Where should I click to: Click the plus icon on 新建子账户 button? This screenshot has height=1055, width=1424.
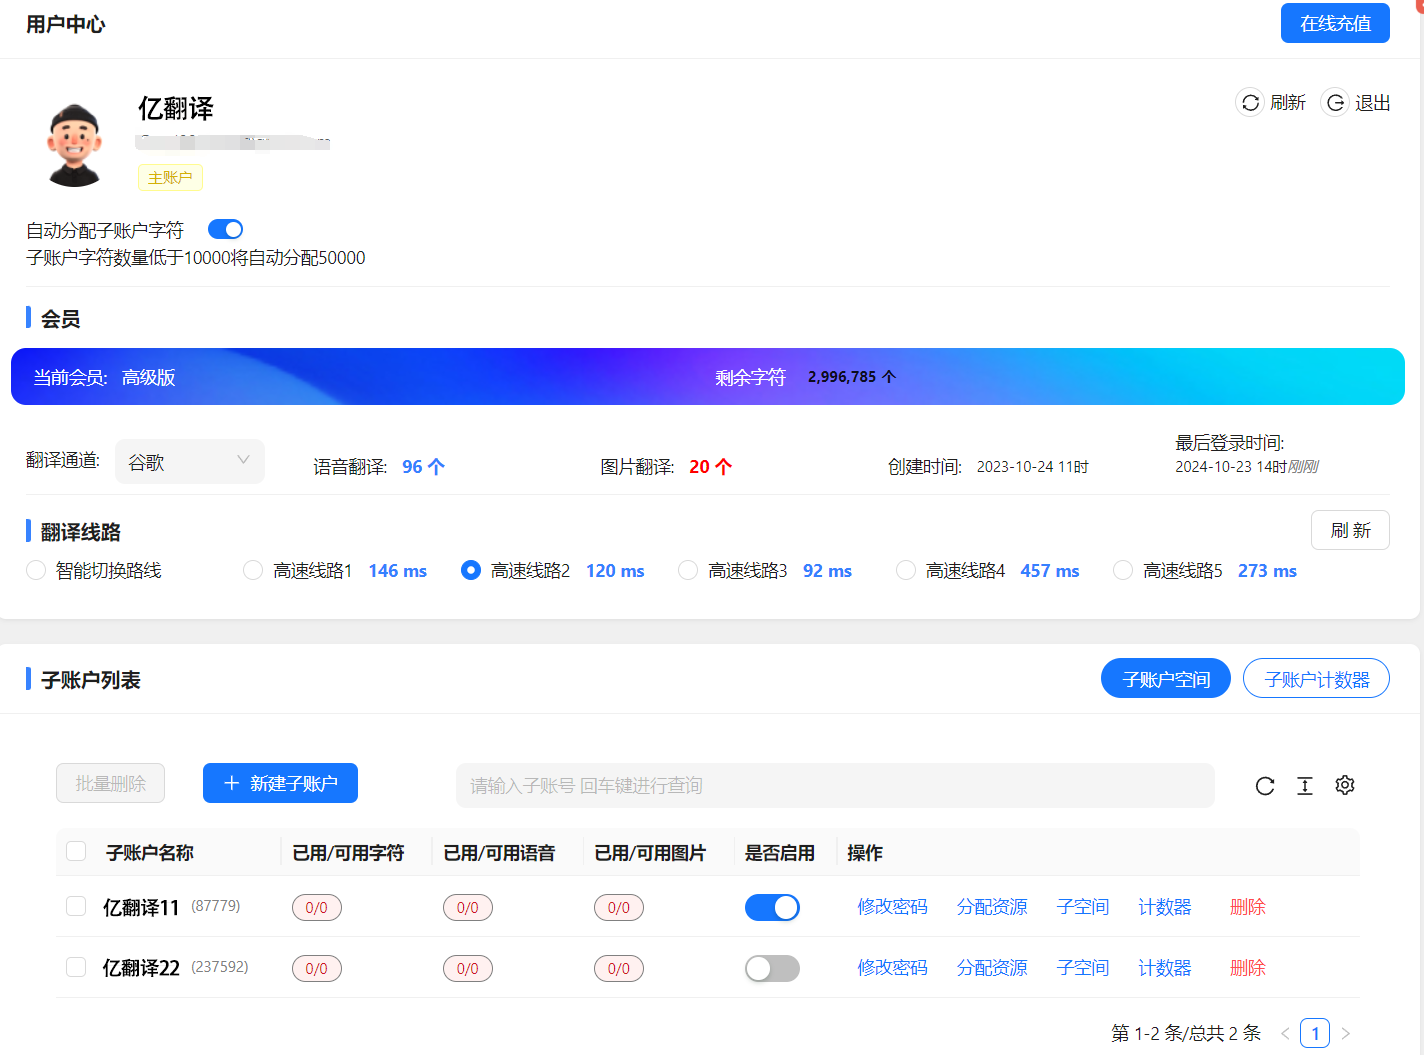click(233, 783)
